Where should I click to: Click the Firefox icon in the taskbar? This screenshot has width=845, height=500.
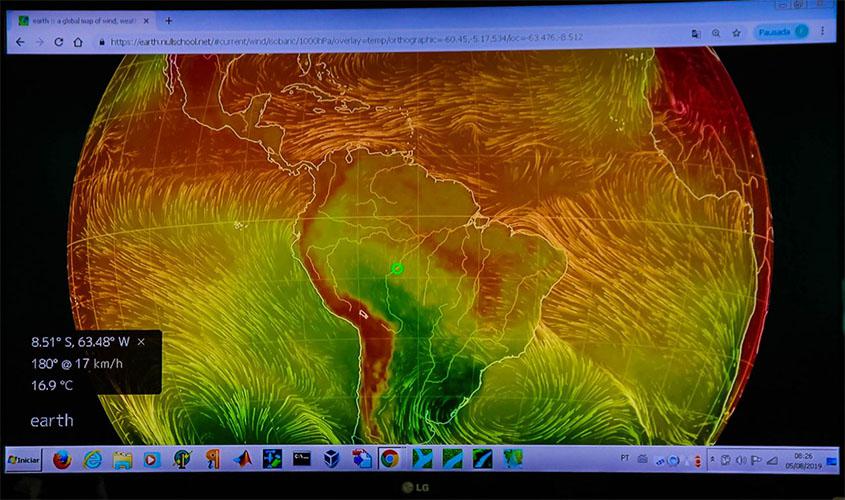(x=63, y=459)
